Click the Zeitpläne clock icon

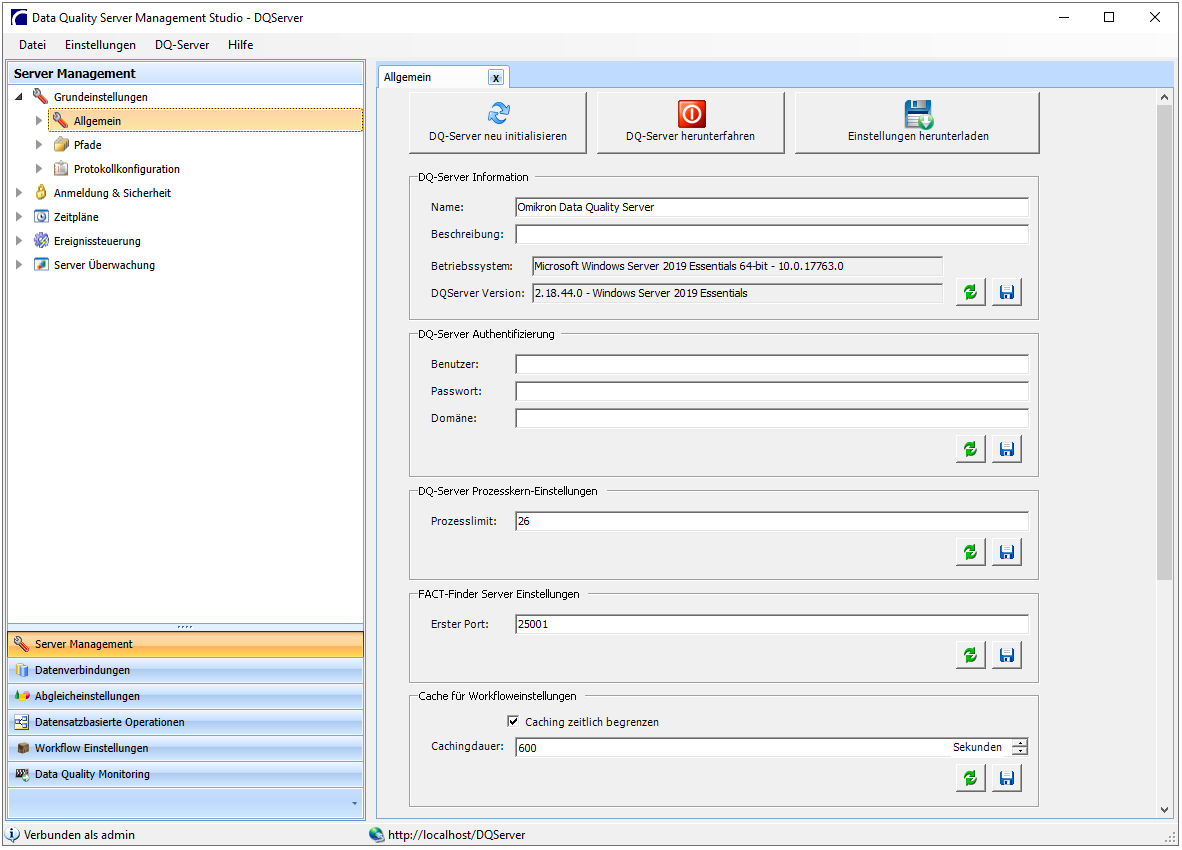click(41, 217)
